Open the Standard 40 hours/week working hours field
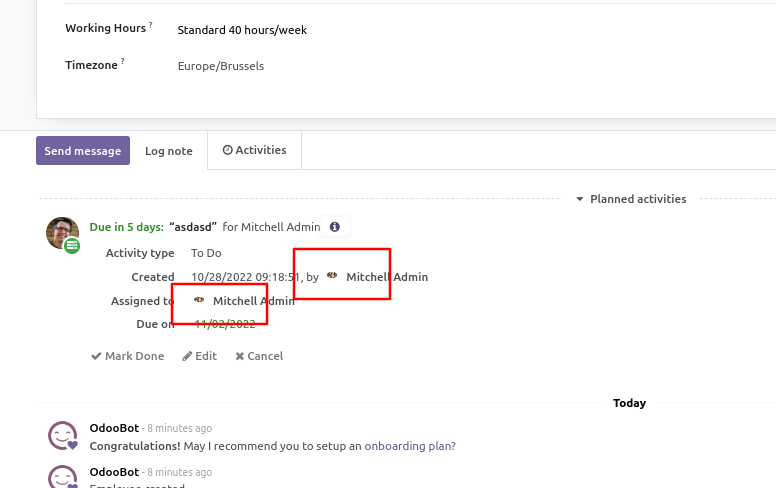 coord(242,30)
